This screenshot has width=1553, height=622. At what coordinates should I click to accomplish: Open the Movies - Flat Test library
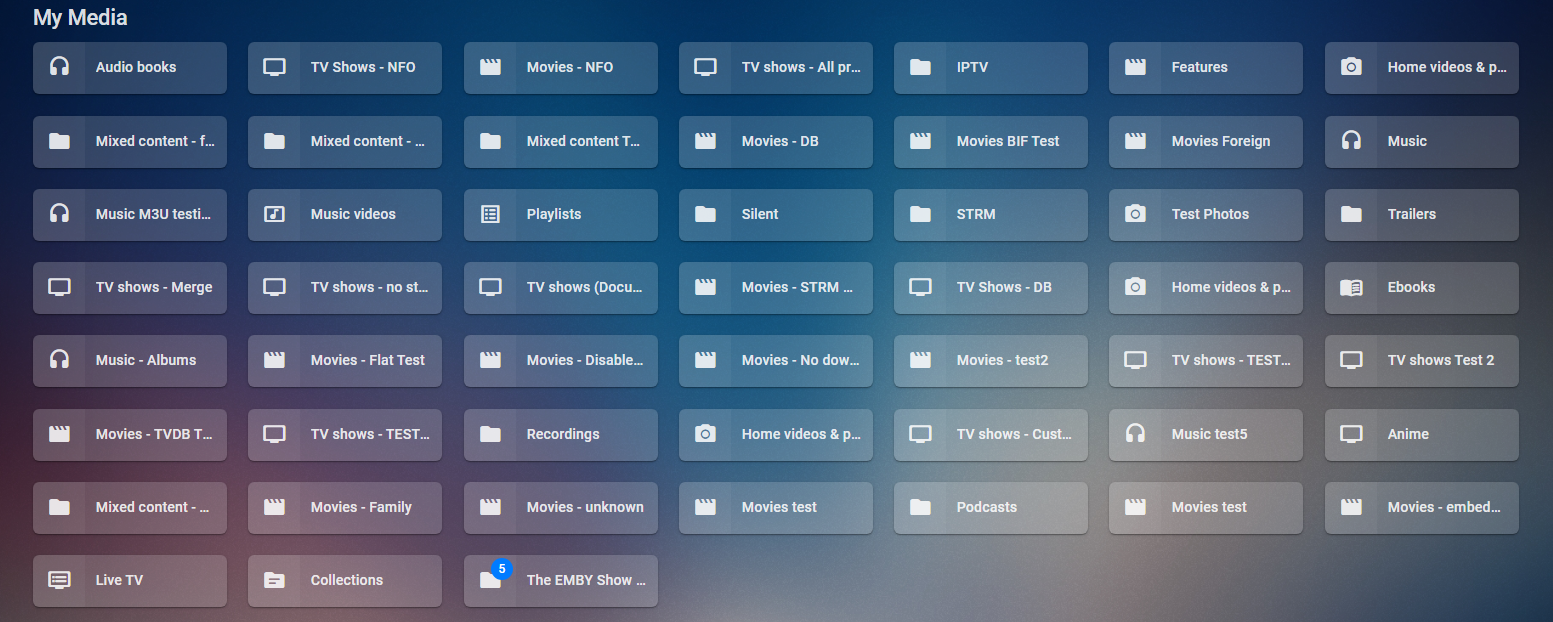[345, 360]
